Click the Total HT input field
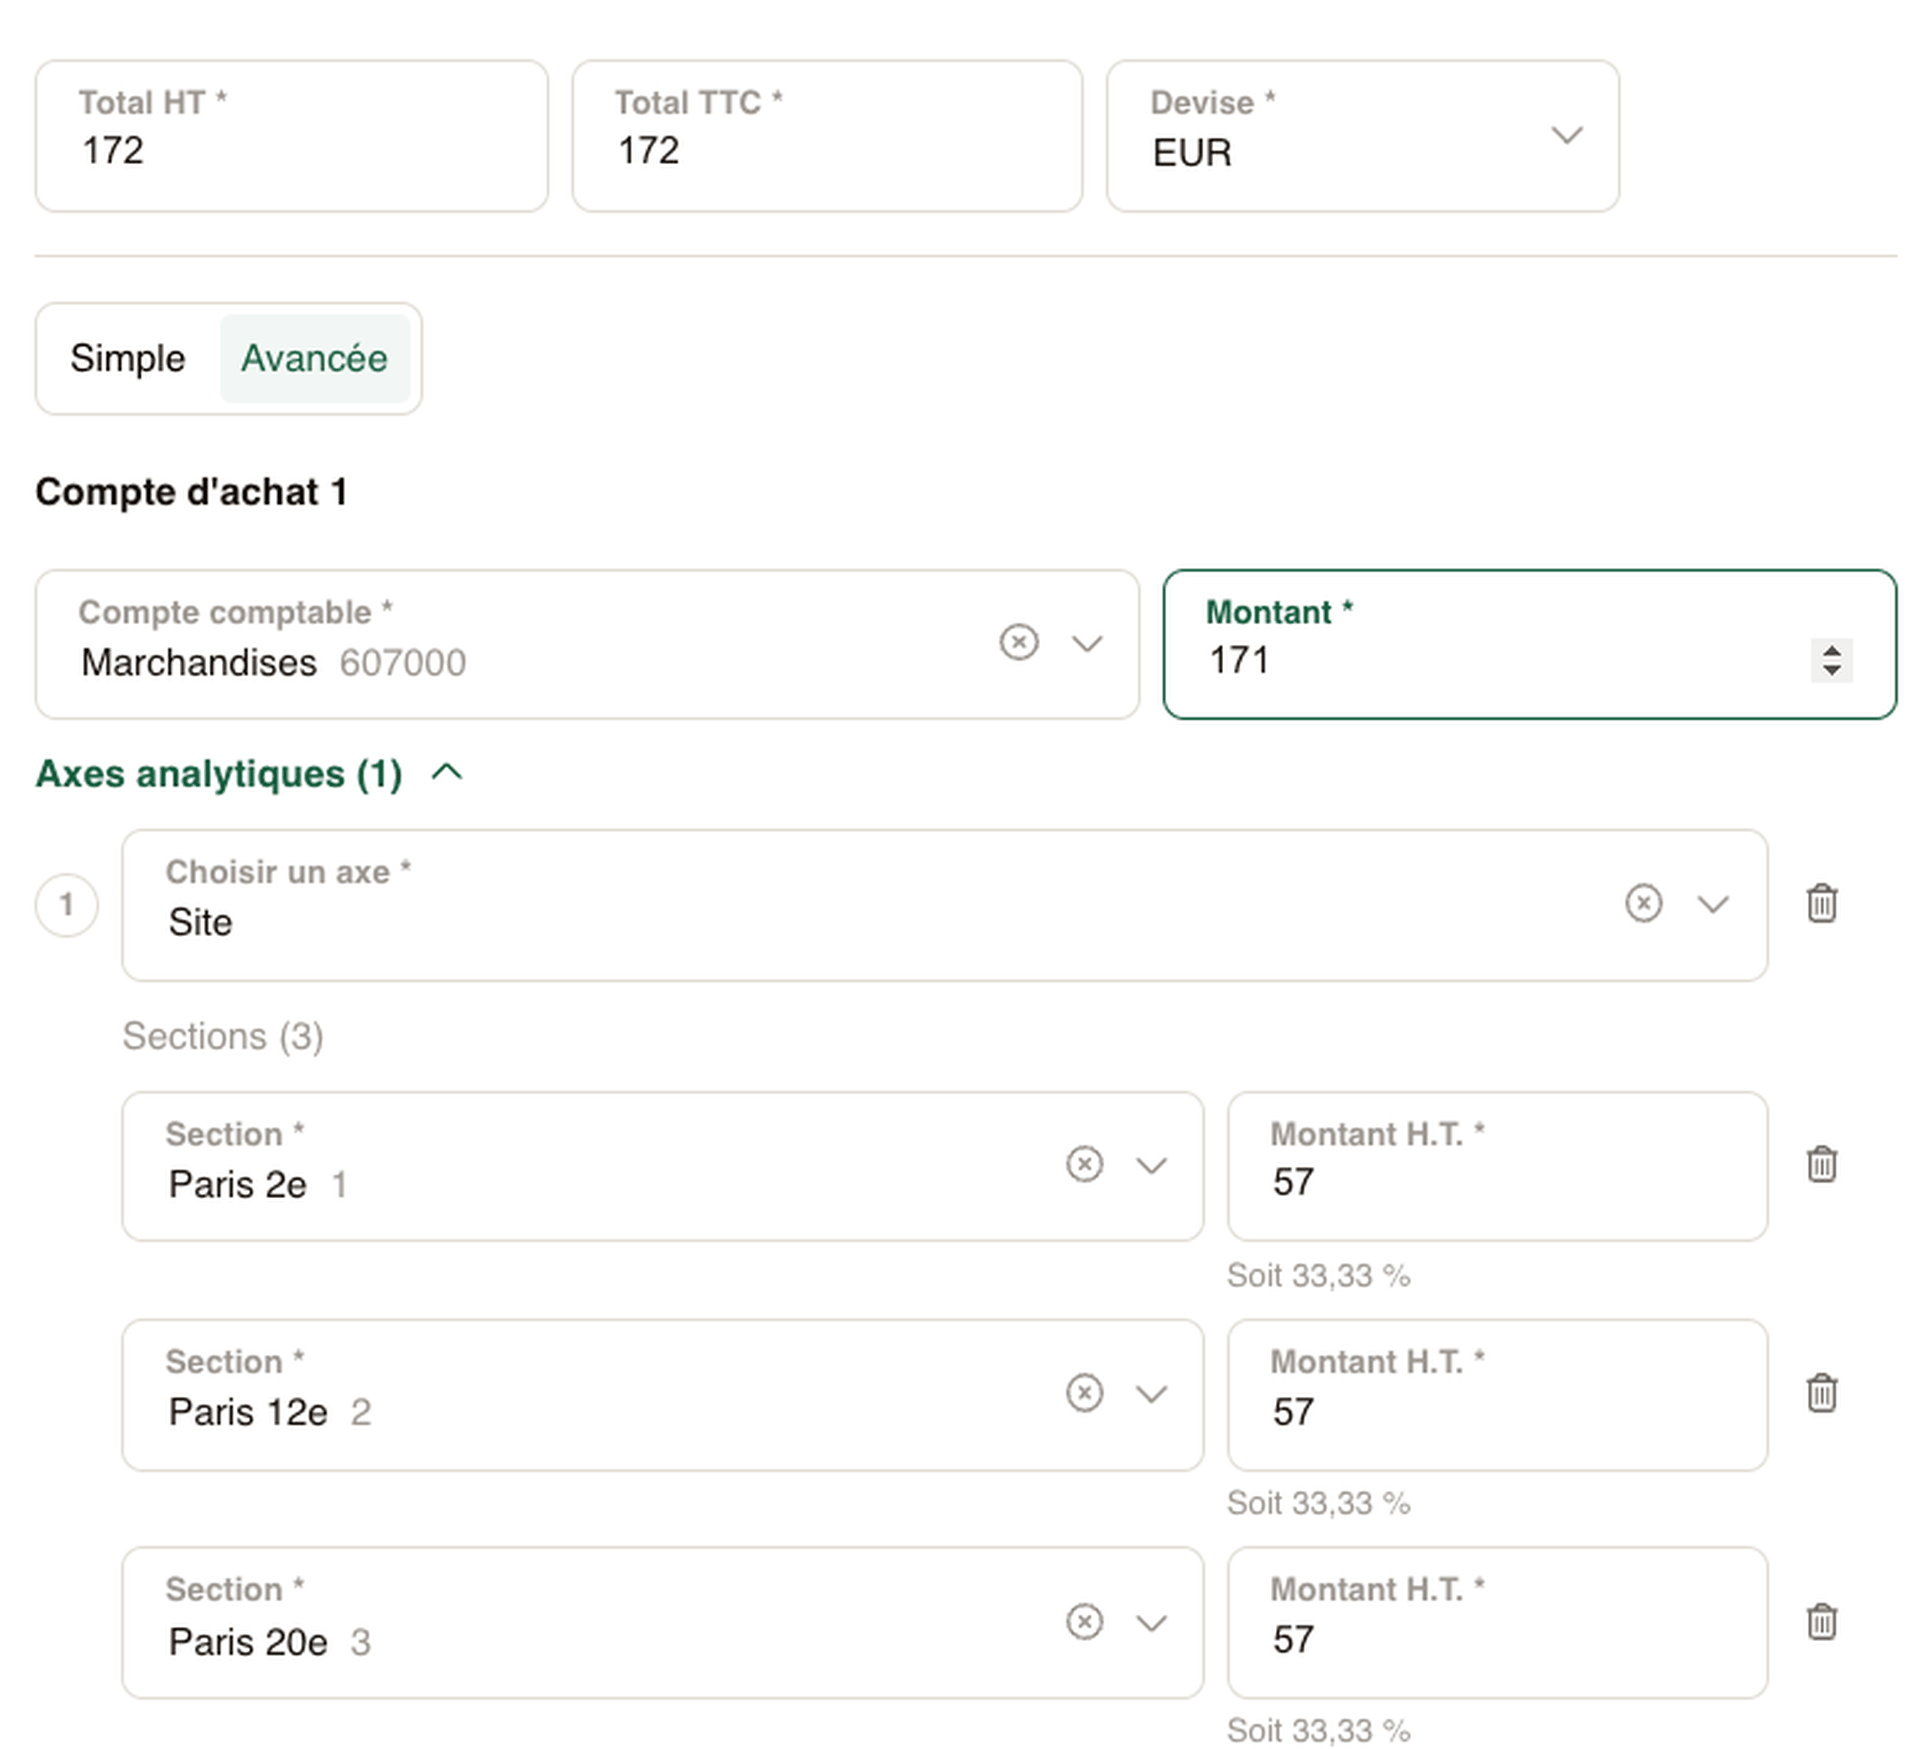 (x=290, y=150)
